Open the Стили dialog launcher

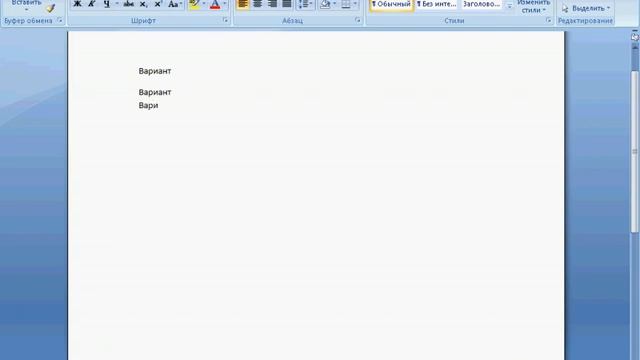[548, 20]
